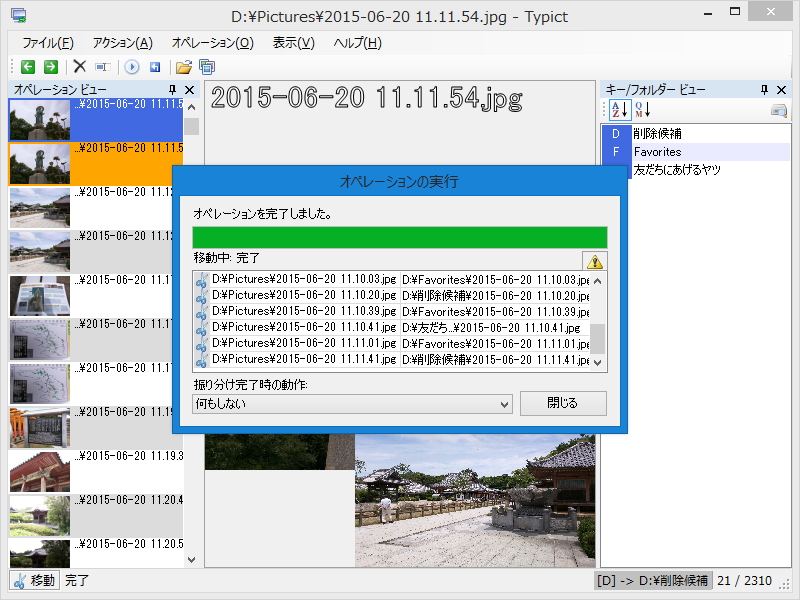Click the green completed progress bar
The image size is (800, 600).
click(x=399, y=237)
